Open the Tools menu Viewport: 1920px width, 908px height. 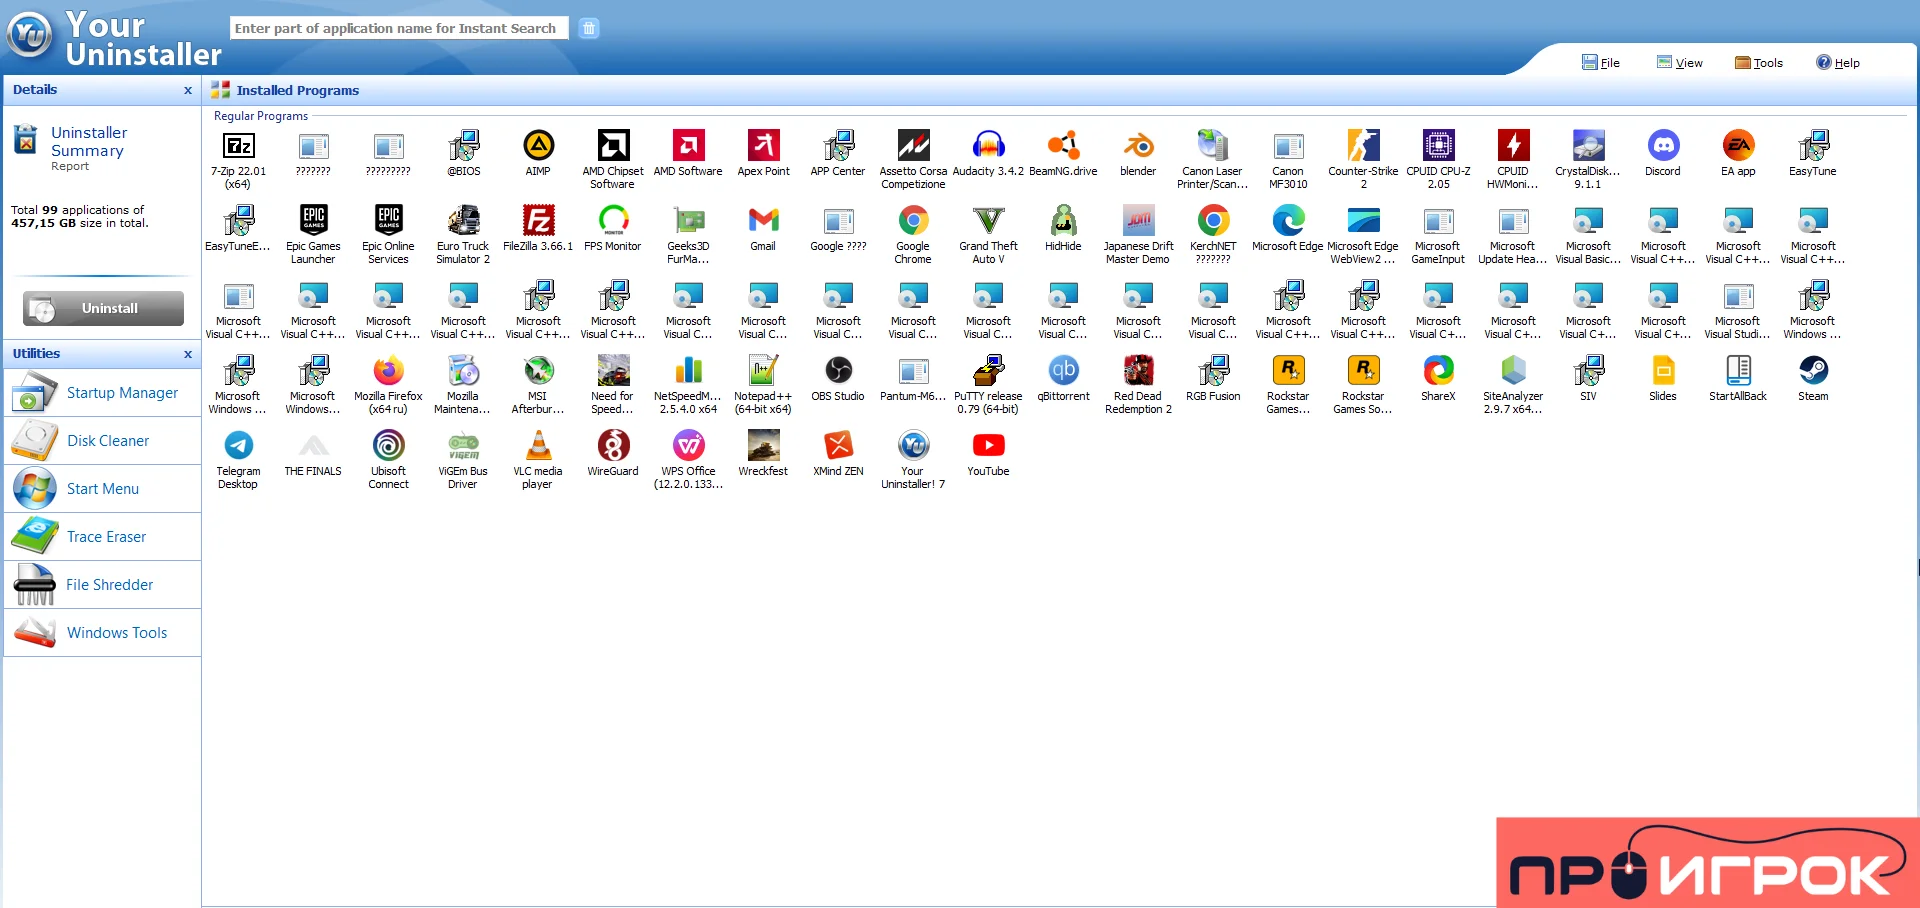pos(1758,62)
